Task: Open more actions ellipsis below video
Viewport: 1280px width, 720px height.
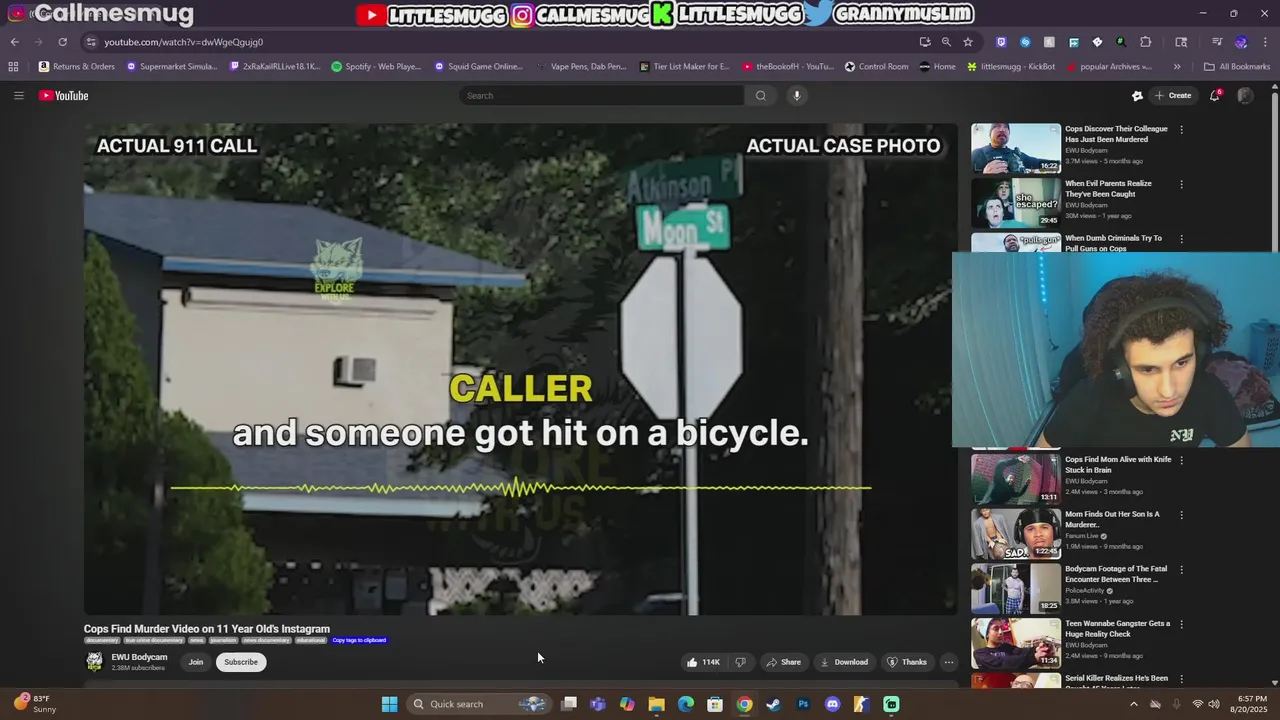Action: point(949,662)
